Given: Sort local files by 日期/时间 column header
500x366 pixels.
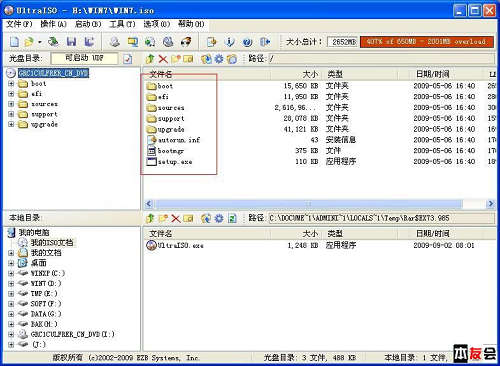Looking at the screenshot, I should pos(447,233).
